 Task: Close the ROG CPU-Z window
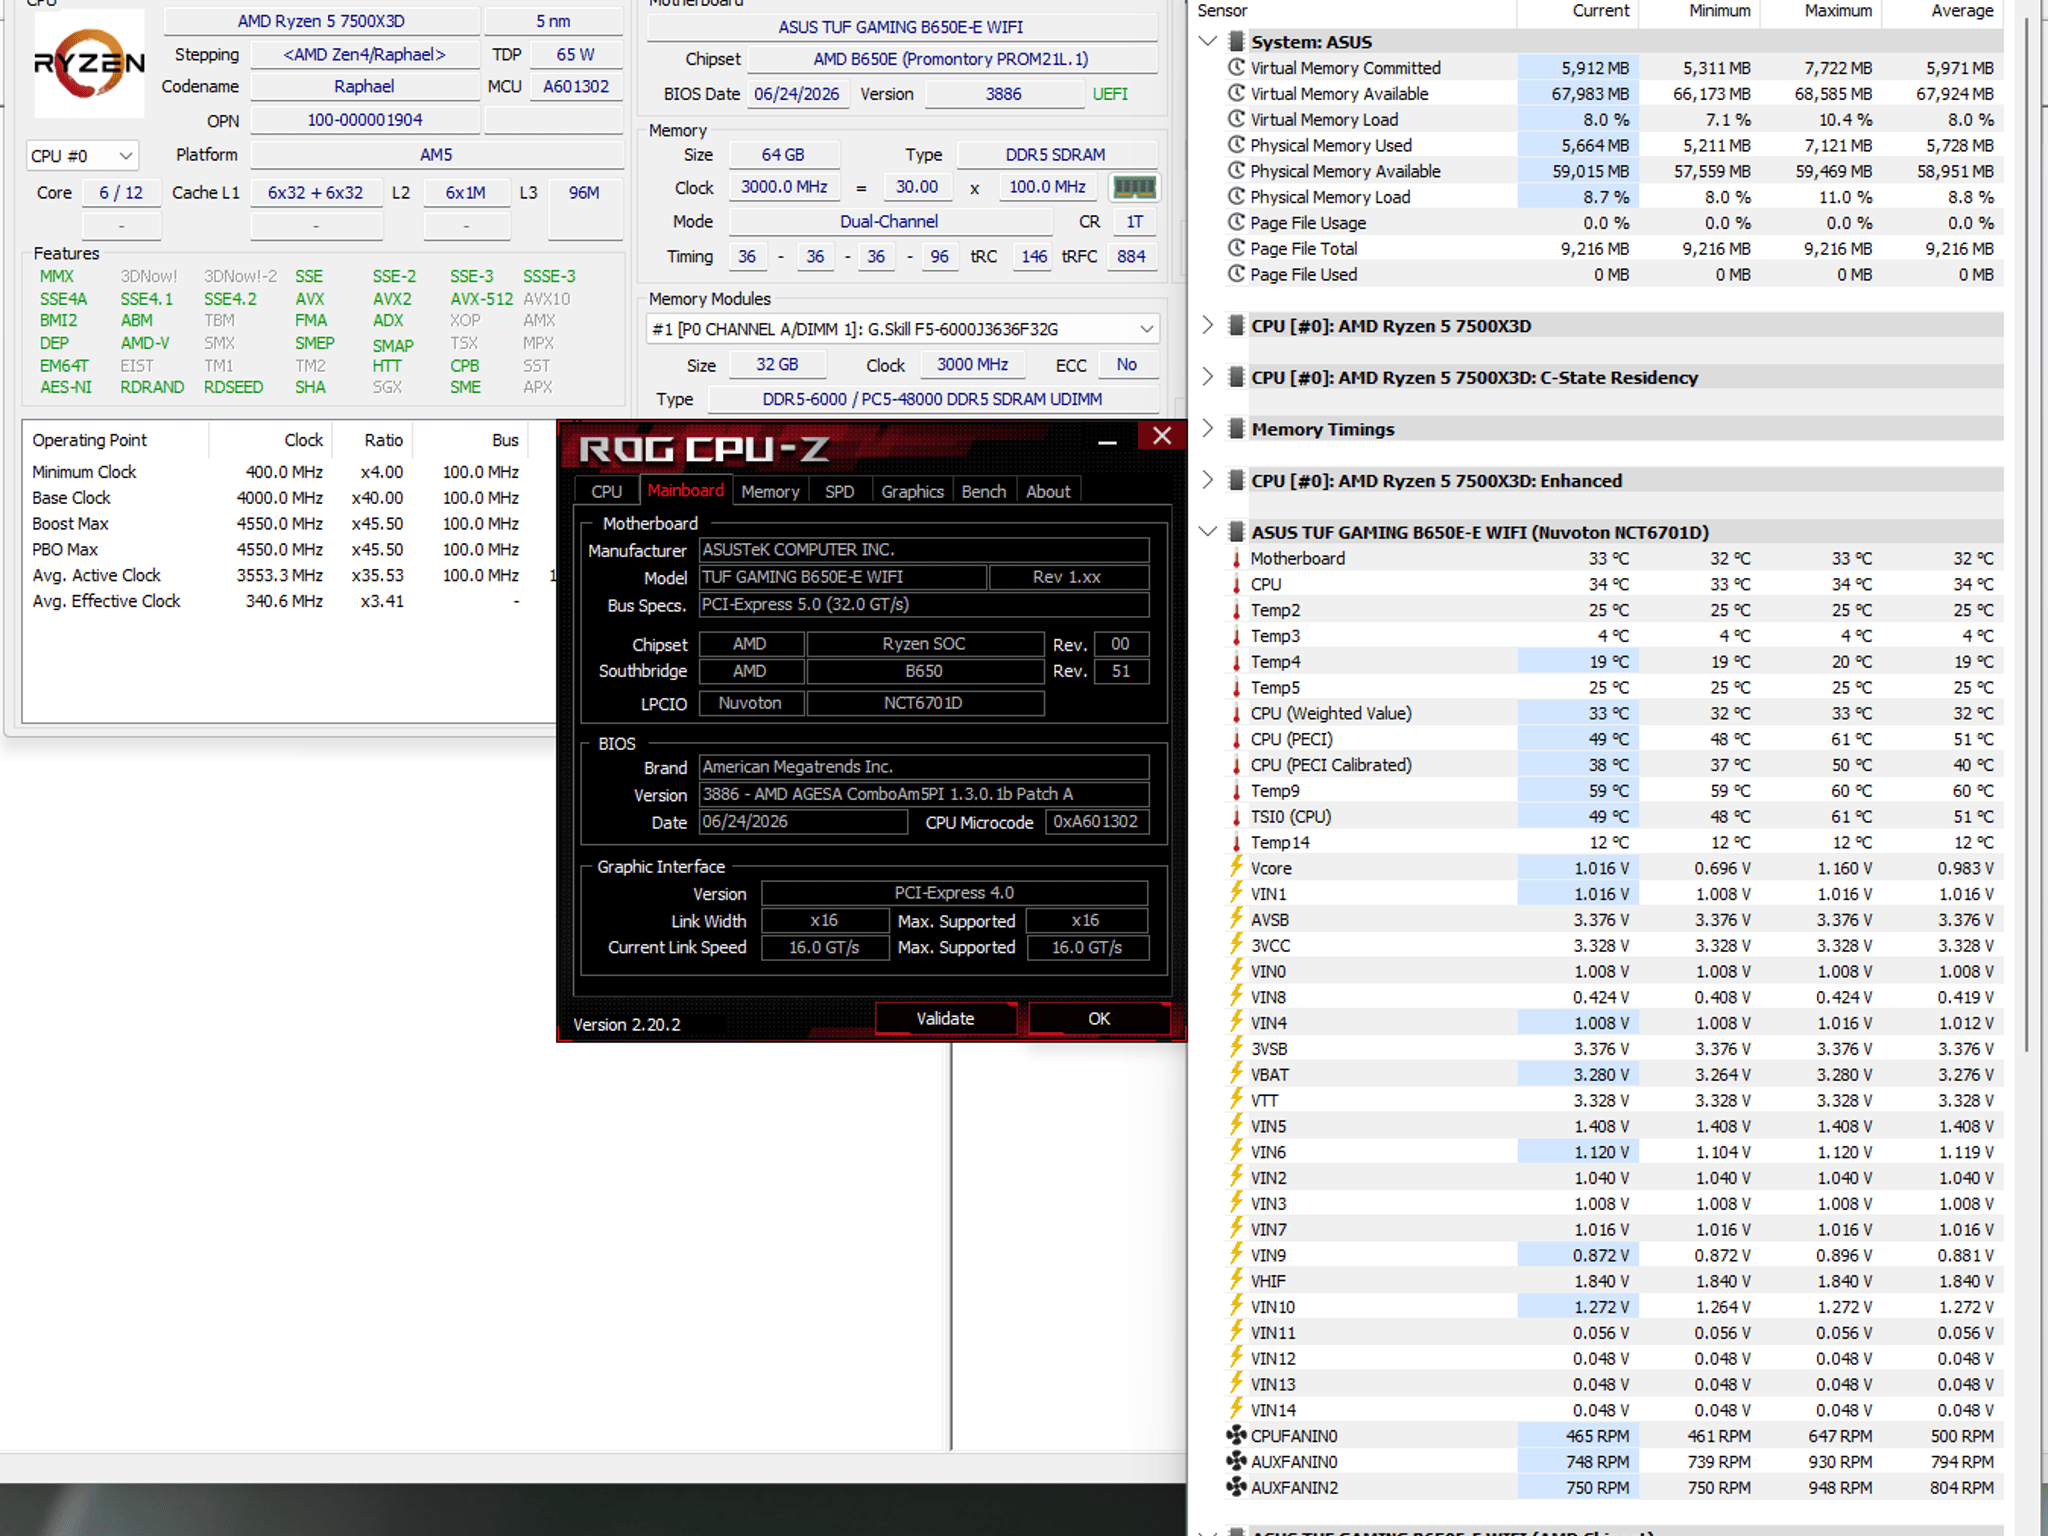click(x=1161, y=436)
